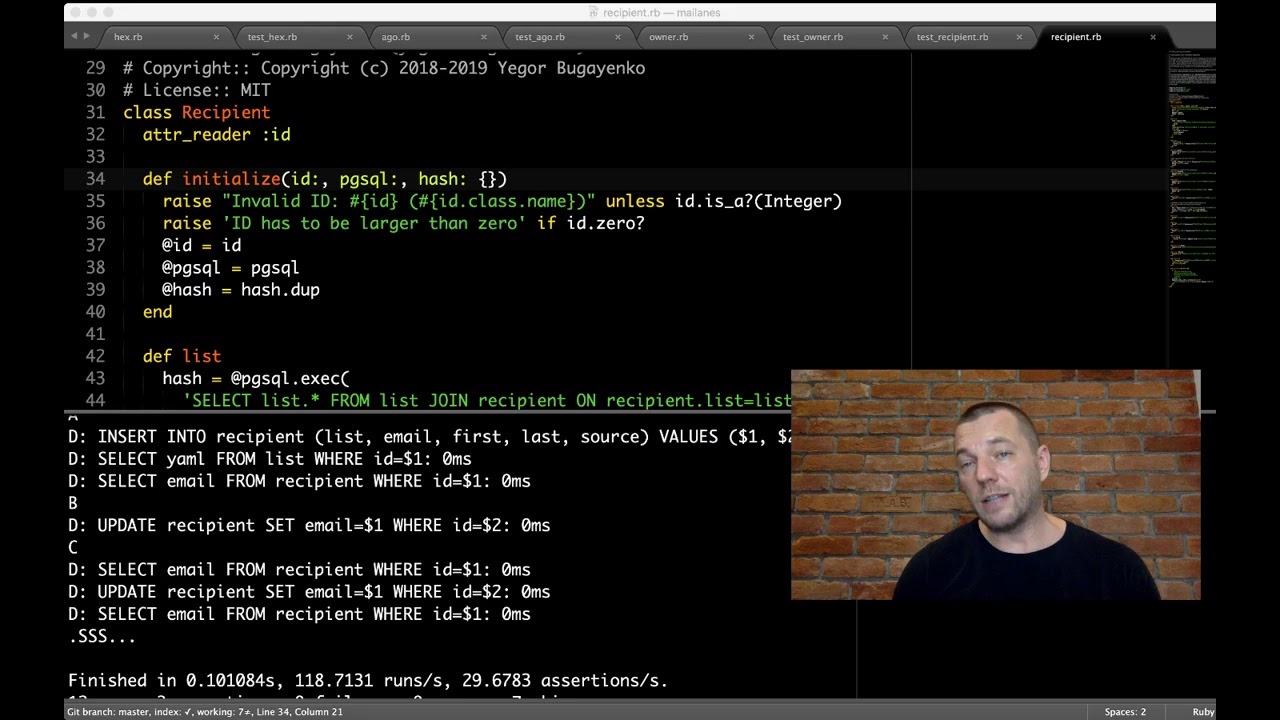Click the 'Invalid ID' raise statement
1280x720 pixels.
[x=502, y=201]
